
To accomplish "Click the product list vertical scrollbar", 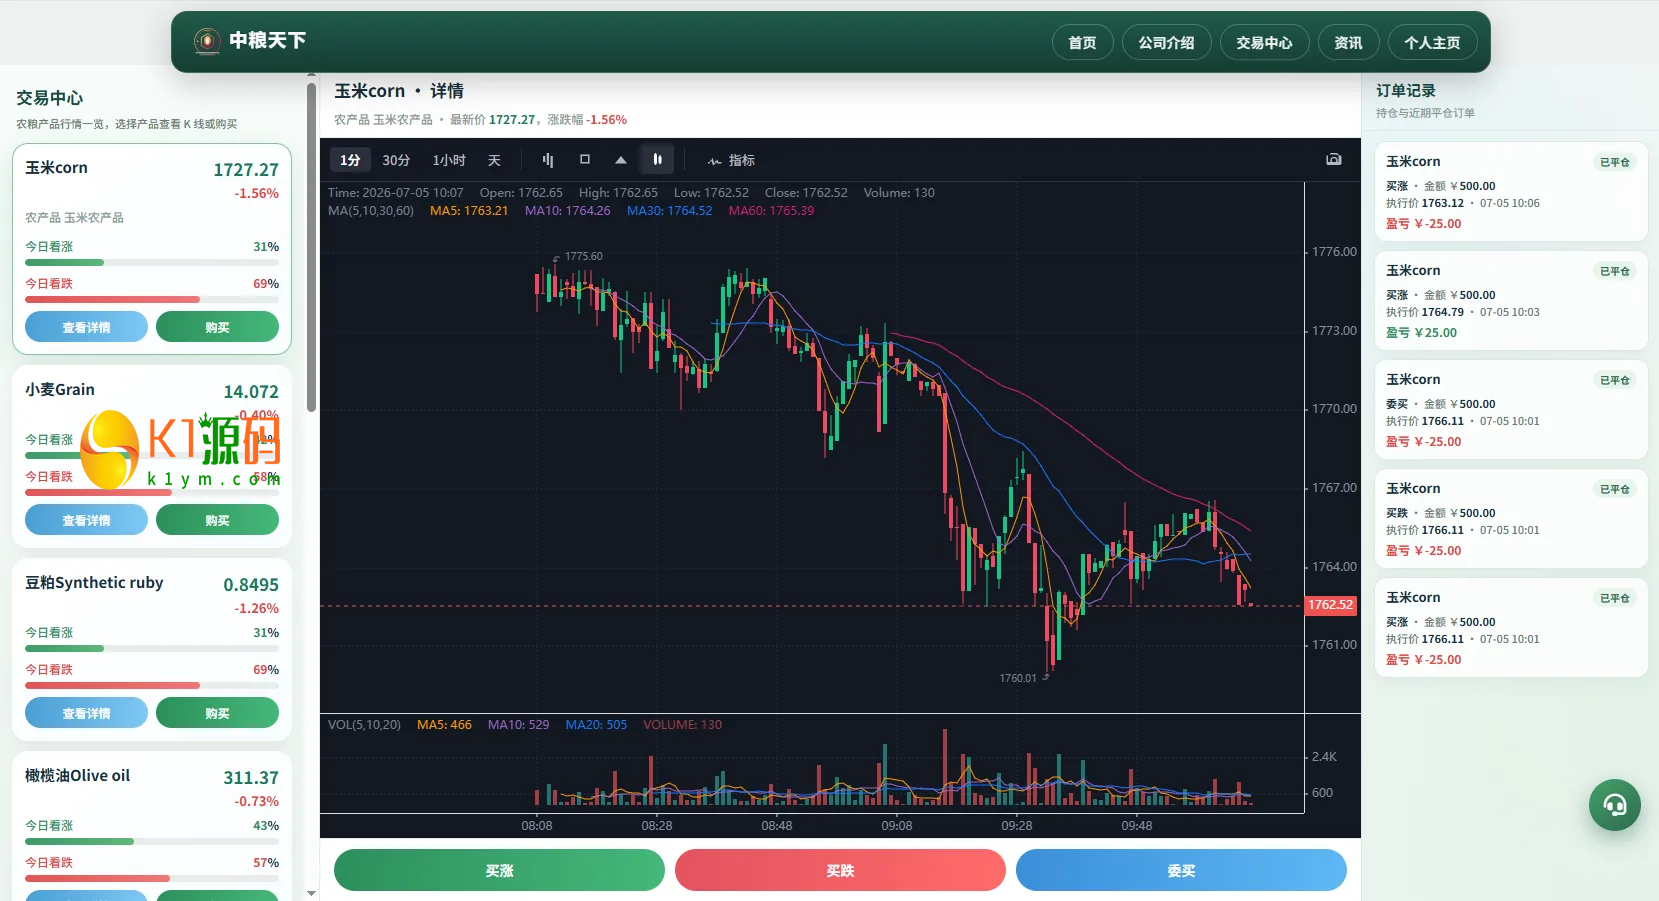I will point(311,248).
